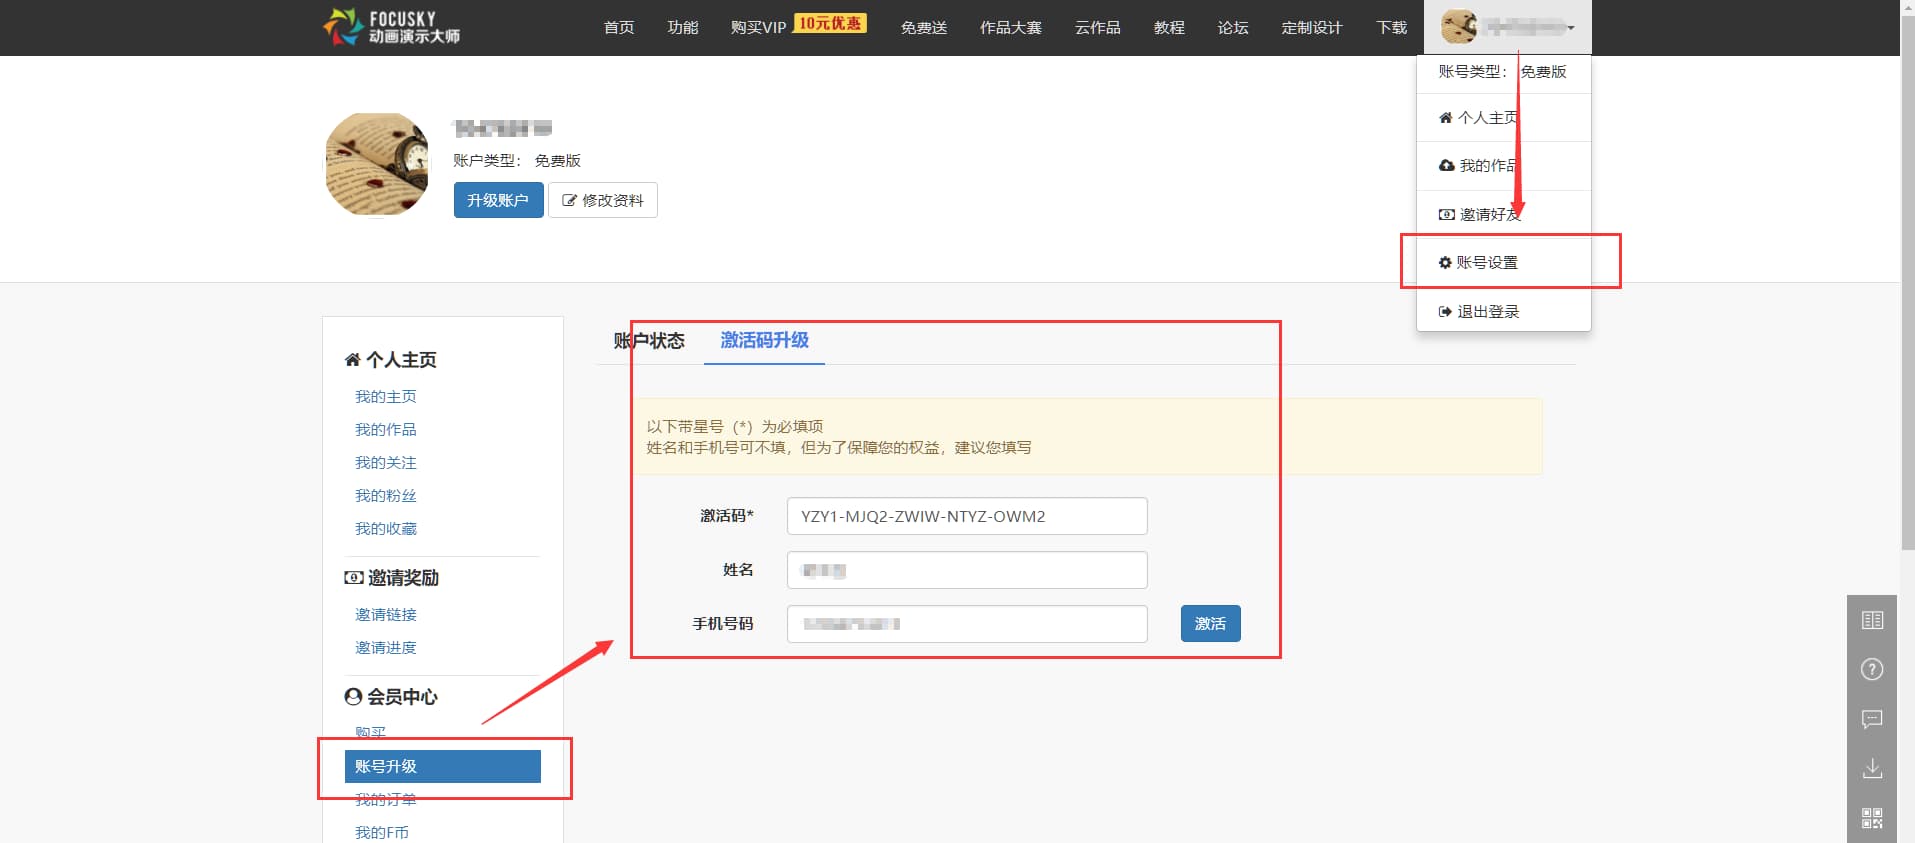Toggle the user avatar dropdown in the header
The image size is (1915, 843).
pos(1507,27)
